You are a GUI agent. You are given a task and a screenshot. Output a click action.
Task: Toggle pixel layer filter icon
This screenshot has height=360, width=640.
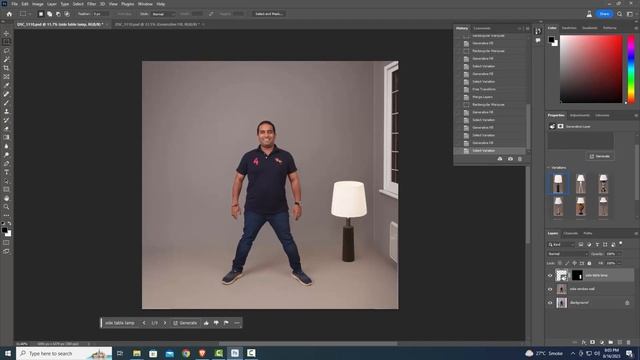click(x=581, y=244)
